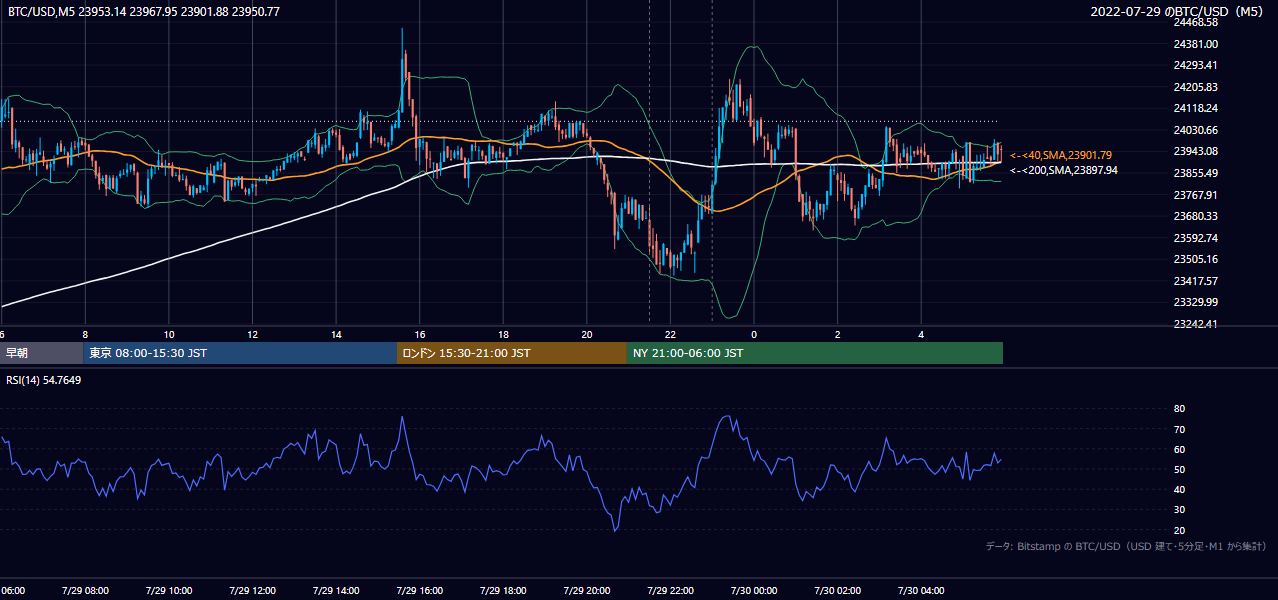Click price axis value 23505.16
The width and height of the screenshot is (1278, 600).
[1196, 259]
